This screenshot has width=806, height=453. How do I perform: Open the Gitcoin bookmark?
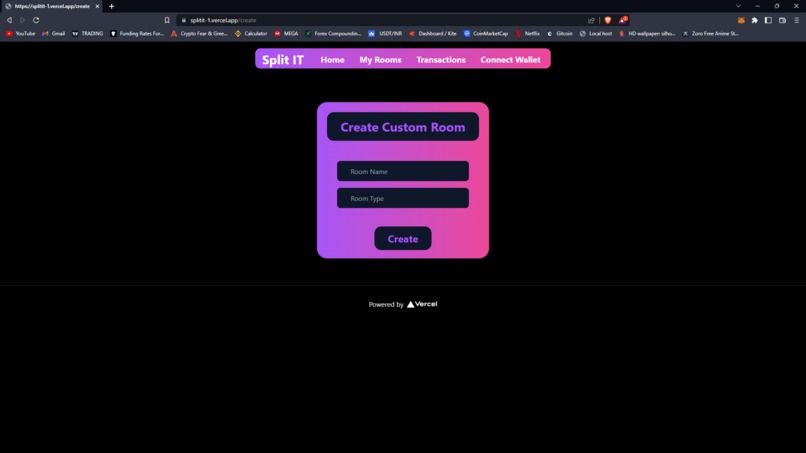point(560,33)
